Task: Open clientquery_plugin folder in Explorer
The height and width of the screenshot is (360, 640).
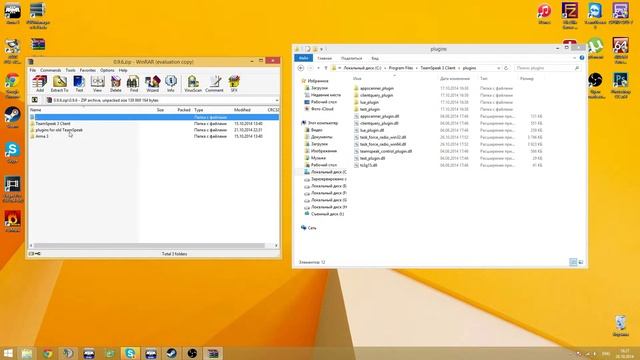Action: coord(376,95)
